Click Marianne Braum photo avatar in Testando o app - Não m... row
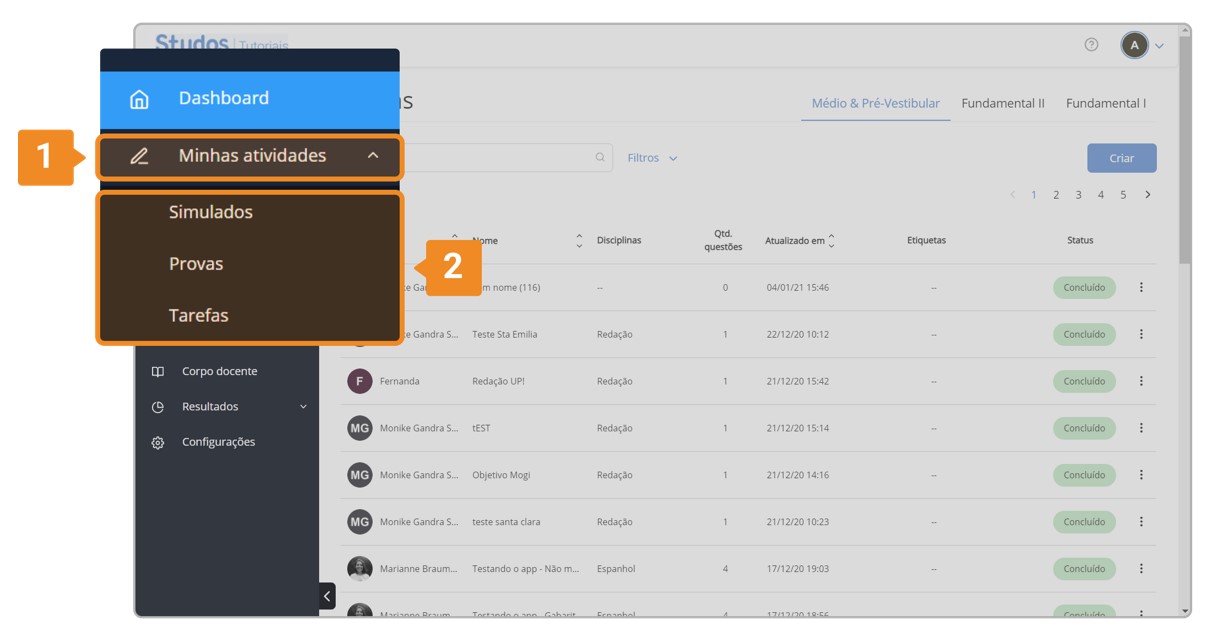1226x635 pixels. [360, 569]
